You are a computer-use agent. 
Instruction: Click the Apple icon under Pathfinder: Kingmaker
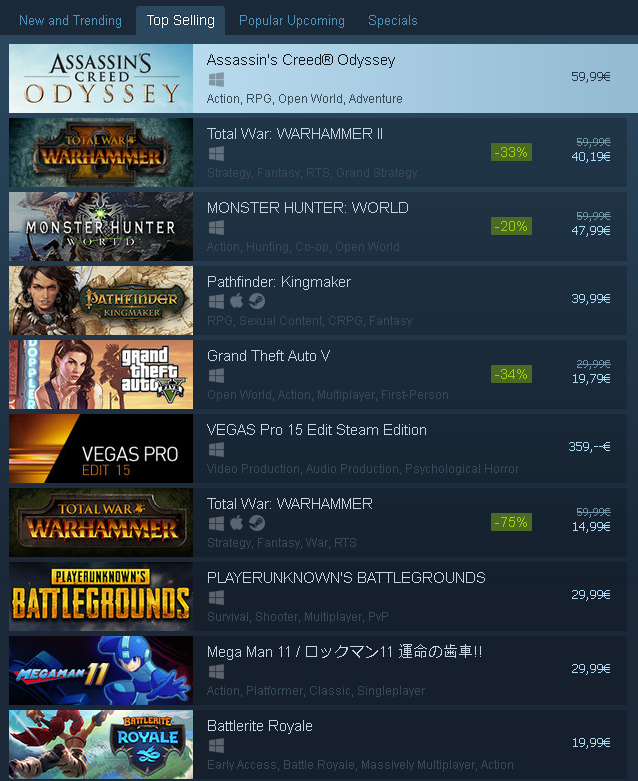237,301
